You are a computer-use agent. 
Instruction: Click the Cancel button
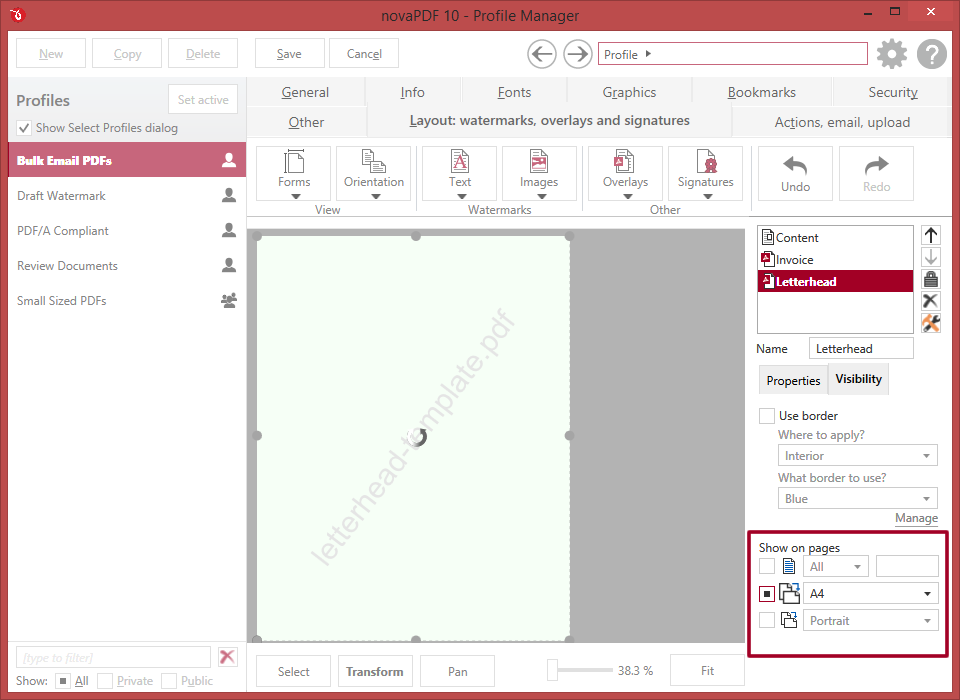(x=364, y=54)
